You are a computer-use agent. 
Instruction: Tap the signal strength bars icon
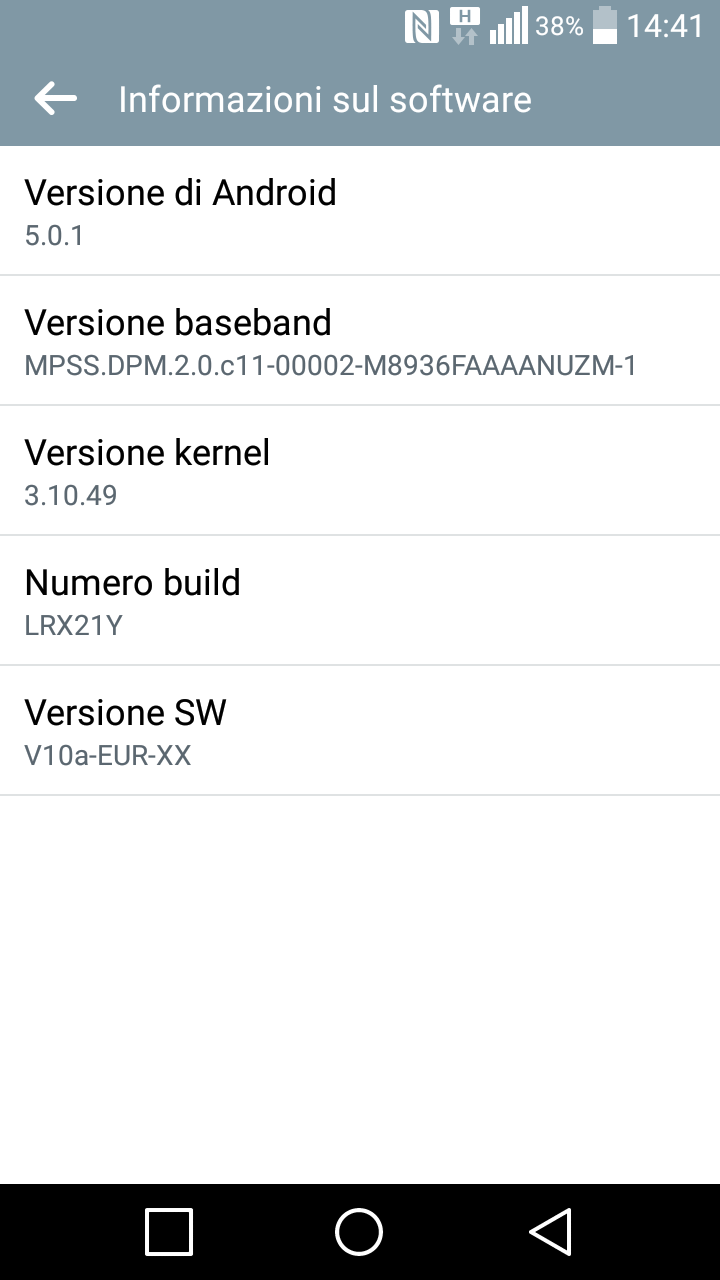point(508,26)
